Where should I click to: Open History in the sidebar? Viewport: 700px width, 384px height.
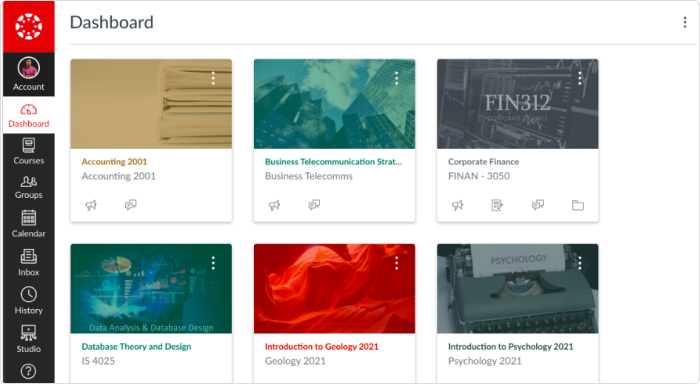[x=29, y=301]
